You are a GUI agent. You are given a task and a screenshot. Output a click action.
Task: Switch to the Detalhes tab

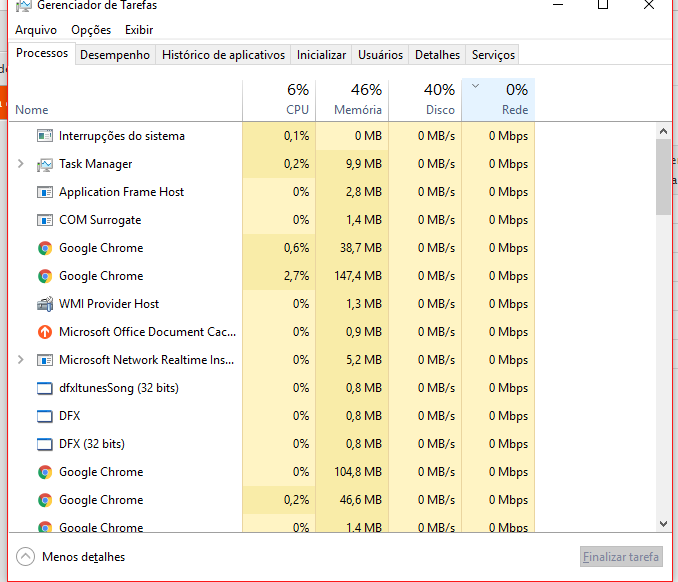(437, 55)
